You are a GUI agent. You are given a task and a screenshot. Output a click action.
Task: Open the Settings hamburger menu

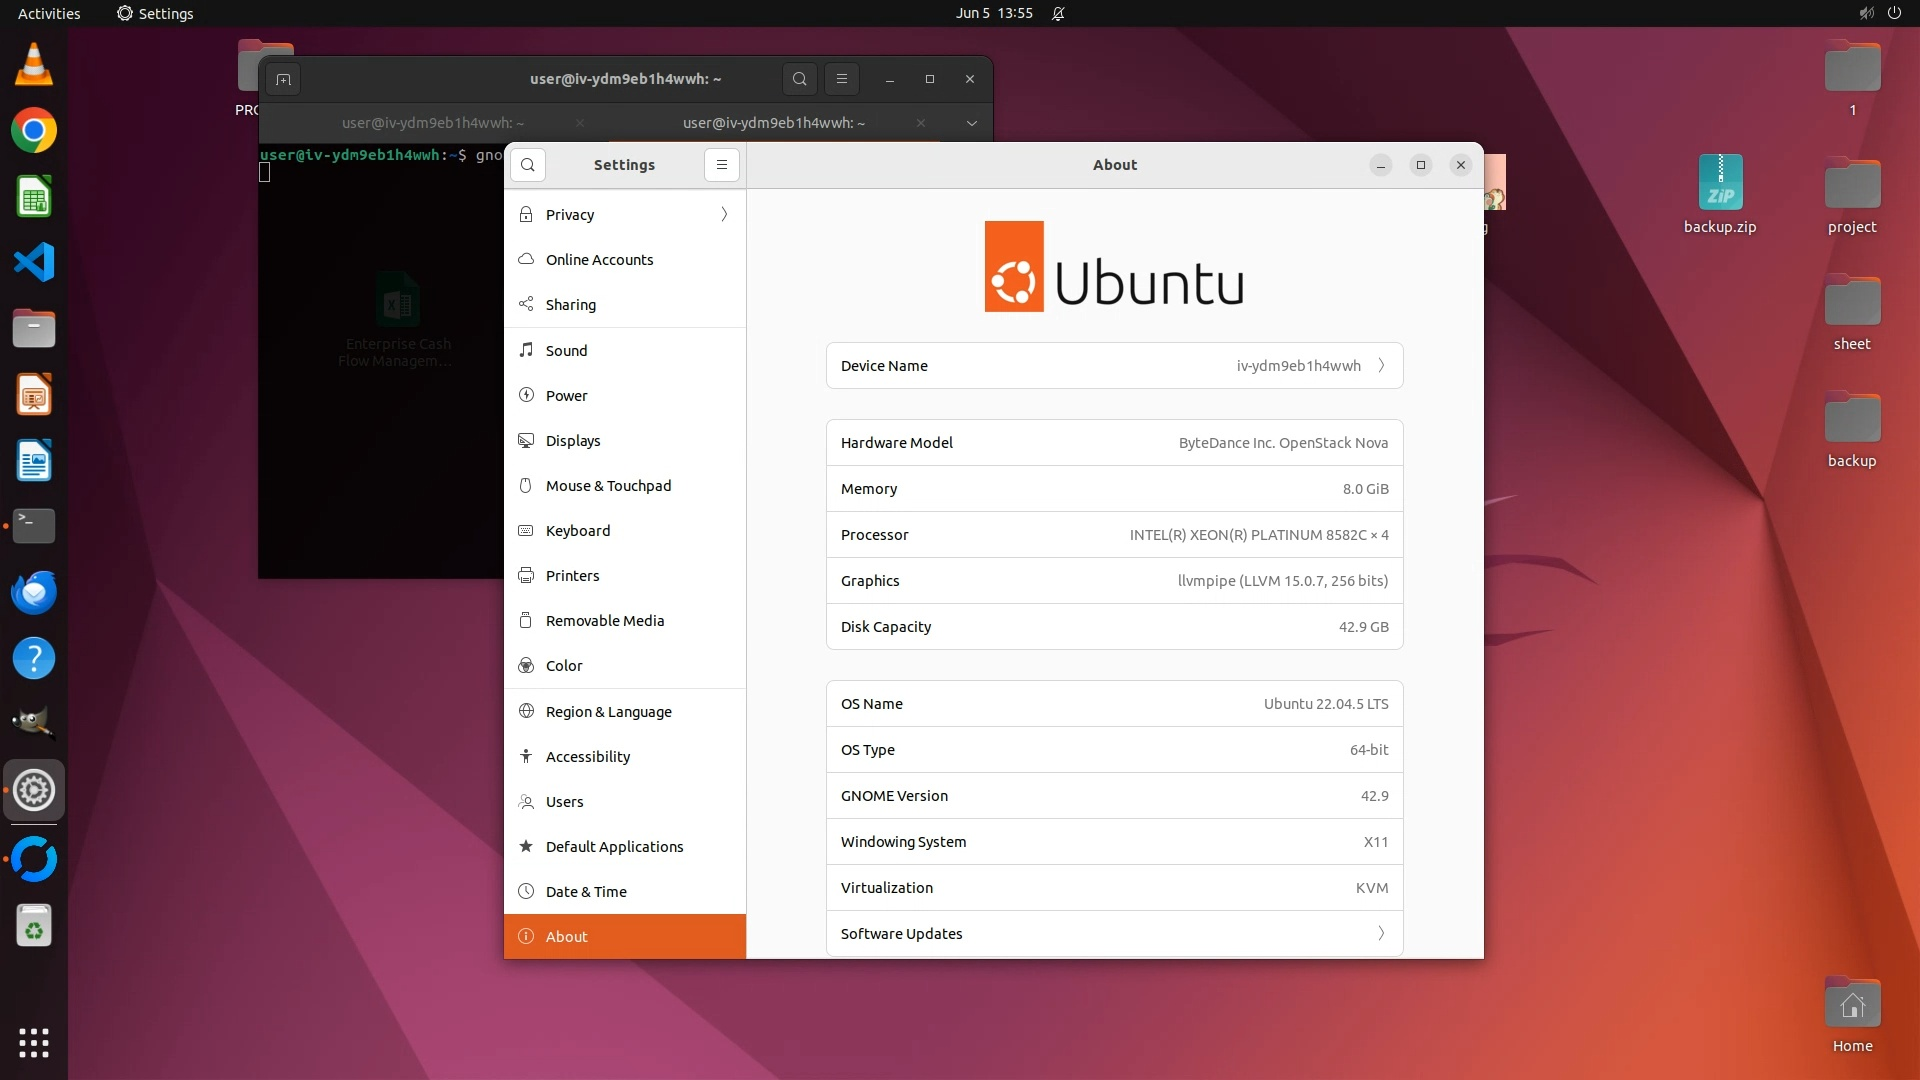tap(721, 165)
